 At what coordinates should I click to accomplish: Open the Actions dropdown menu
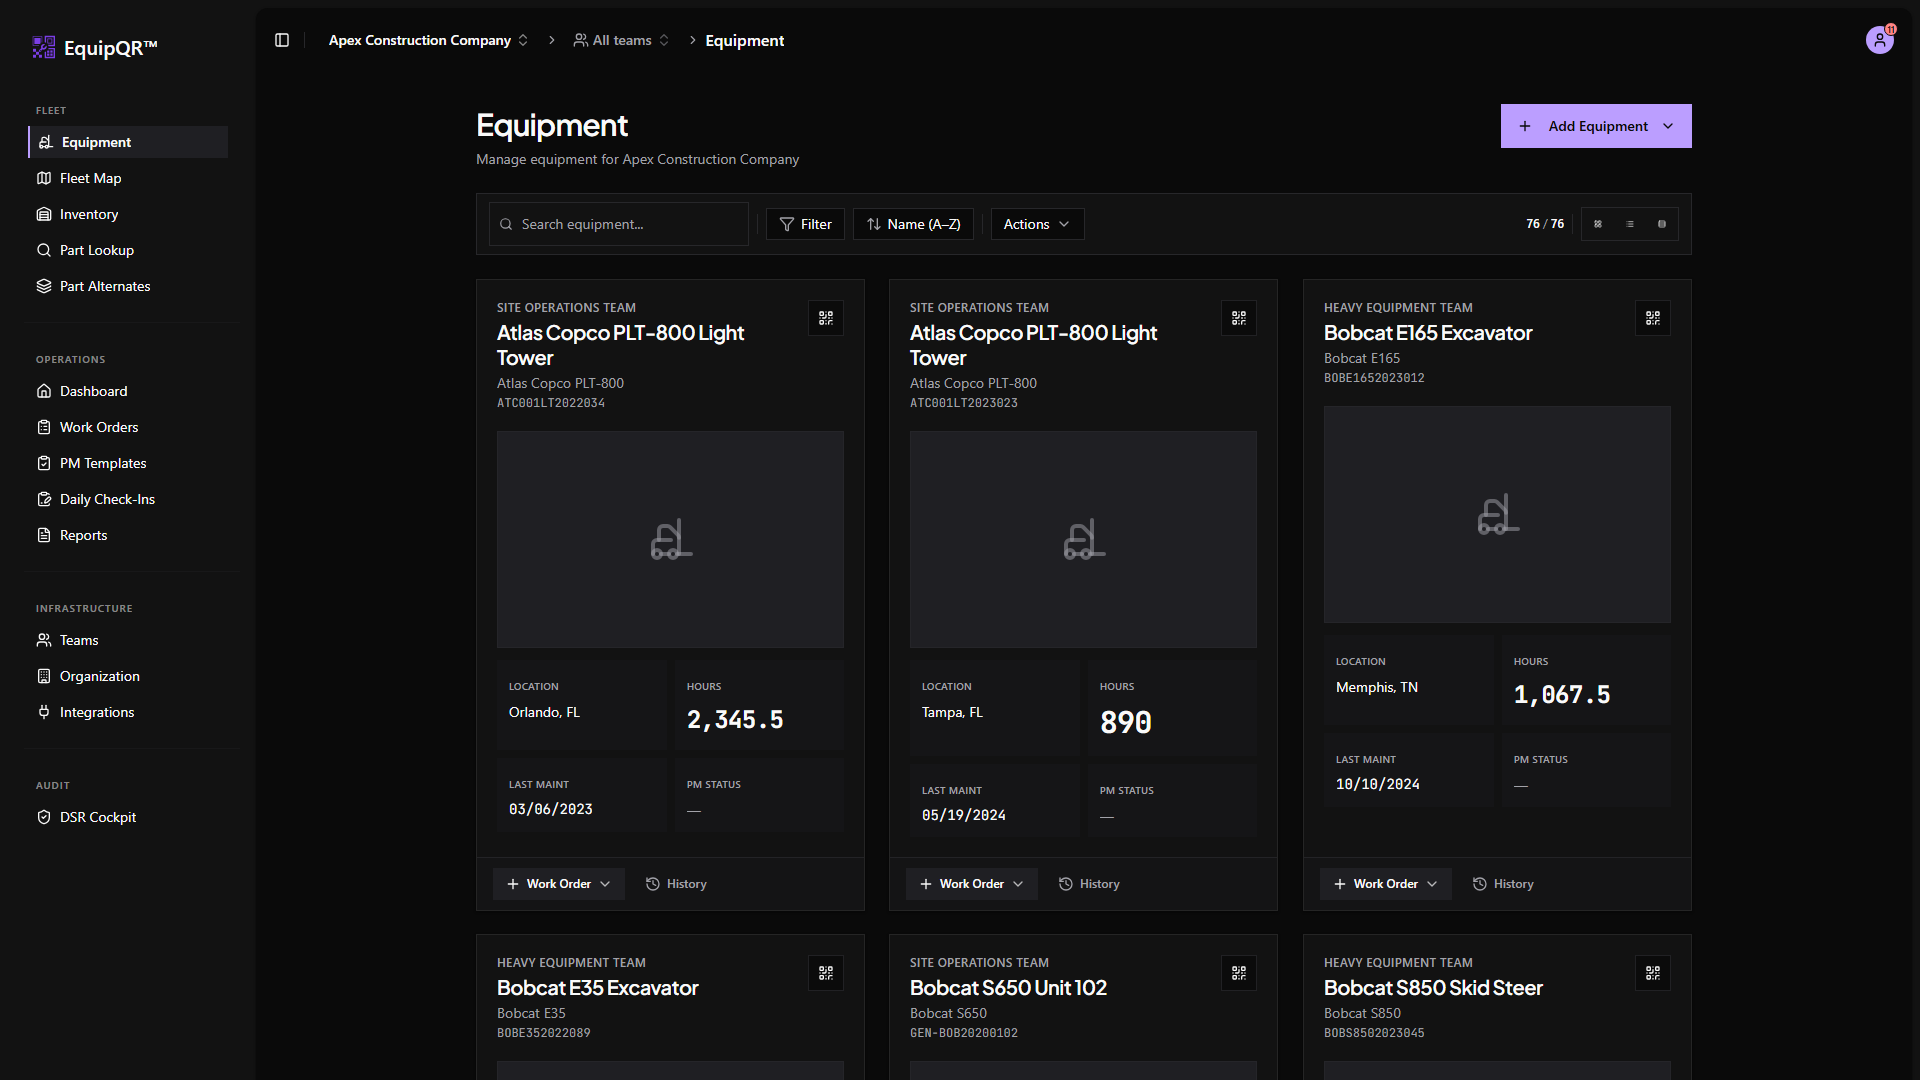[1037, 224]
